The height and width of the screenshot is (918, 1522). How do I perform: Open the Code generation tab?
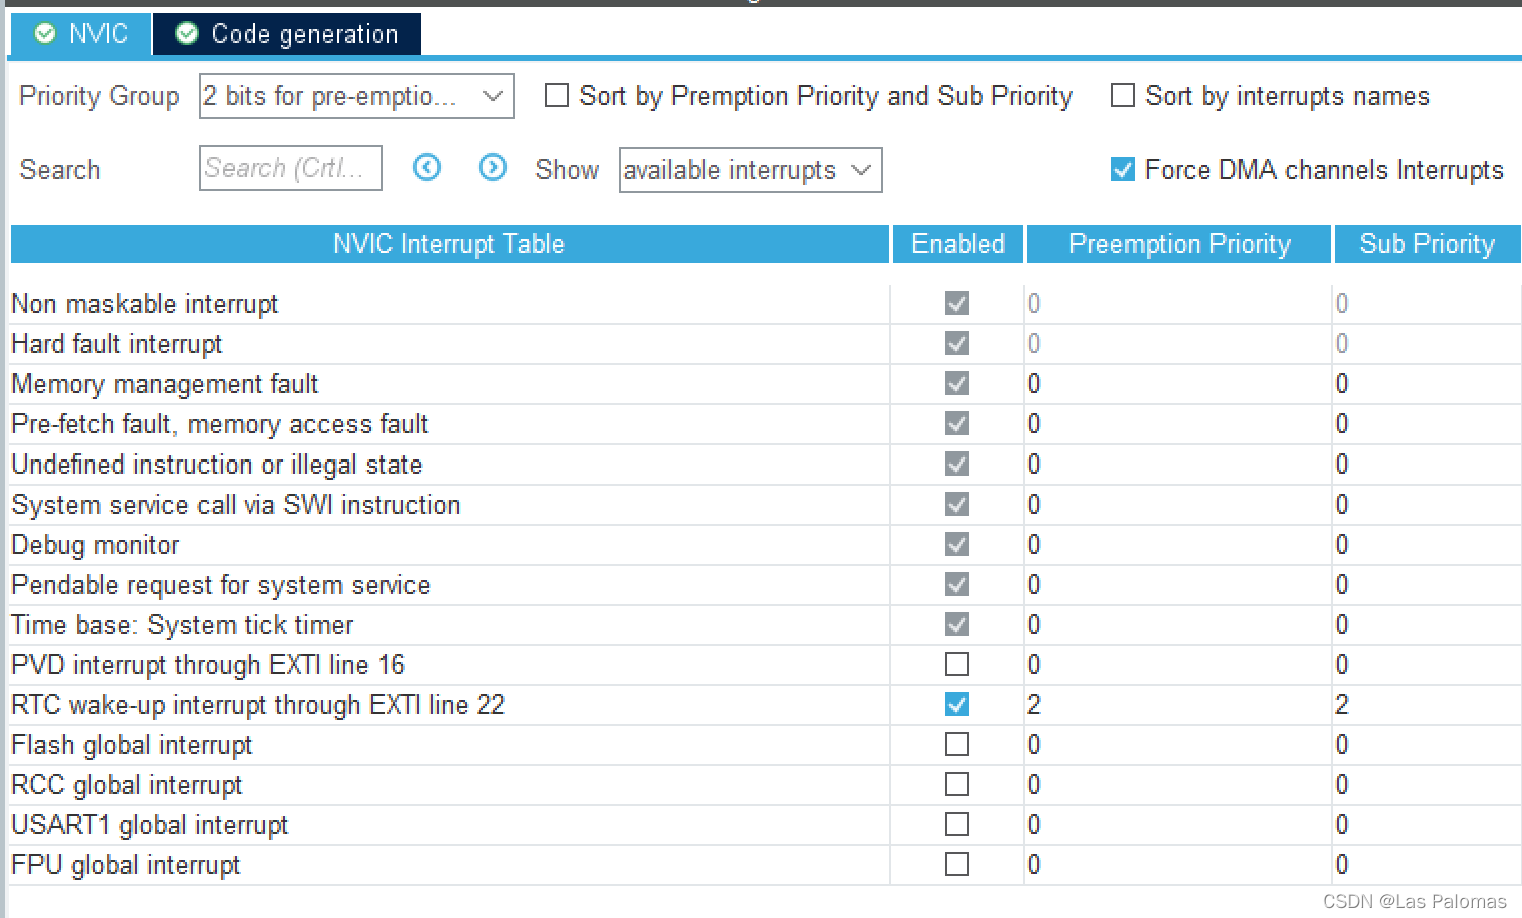(x=287, y=34)
